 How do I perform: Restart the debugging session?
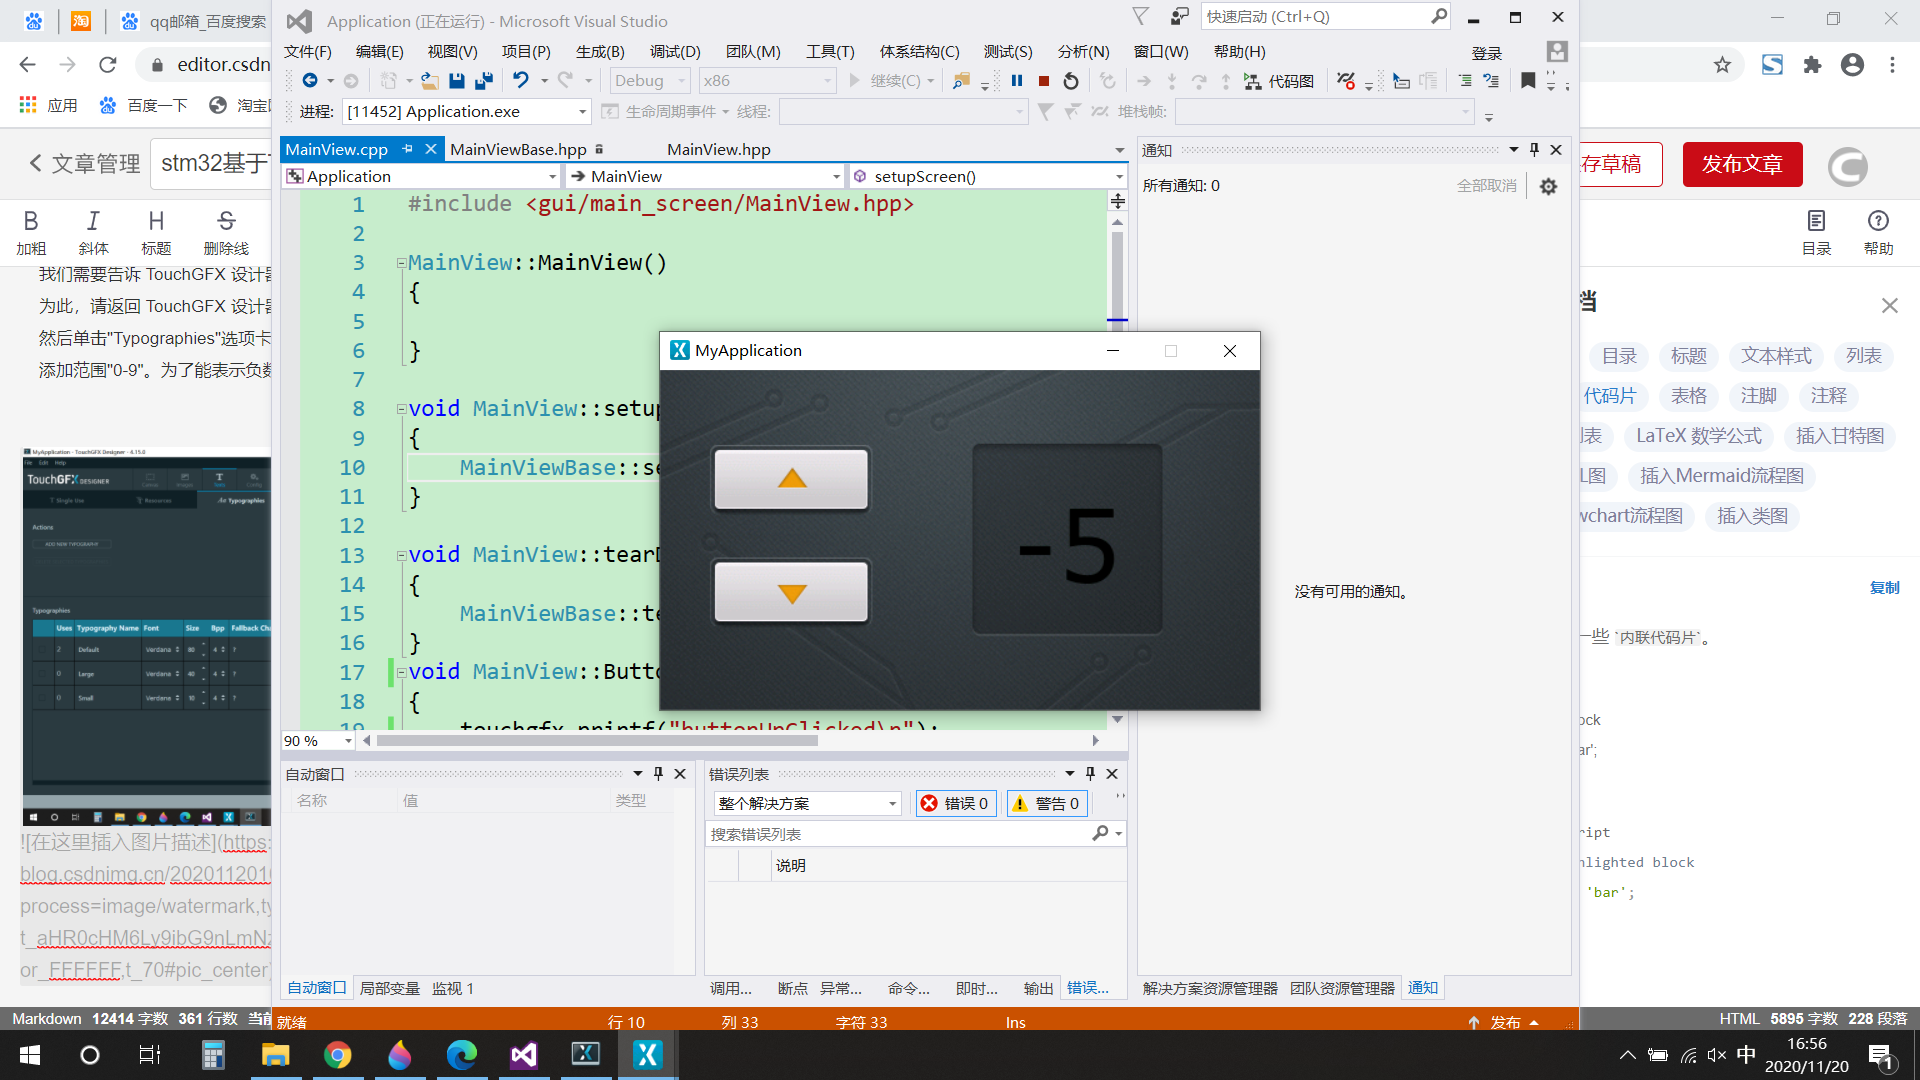(1070, 81)
